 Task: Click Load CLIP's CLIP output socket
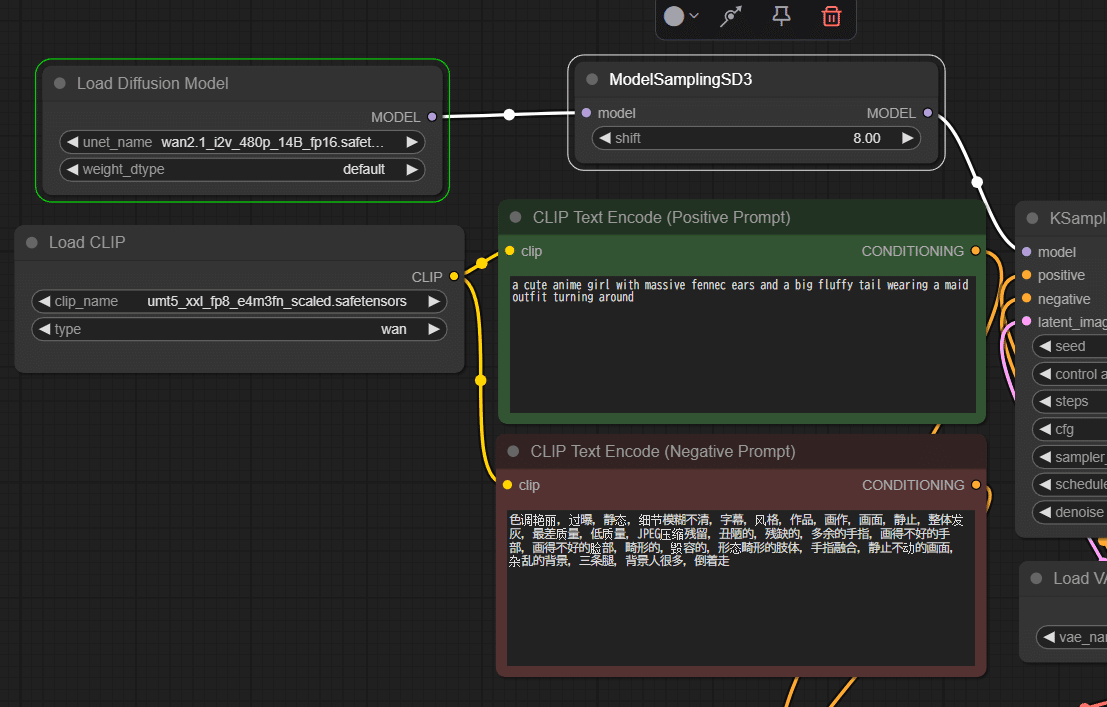[x=454, y=276]
